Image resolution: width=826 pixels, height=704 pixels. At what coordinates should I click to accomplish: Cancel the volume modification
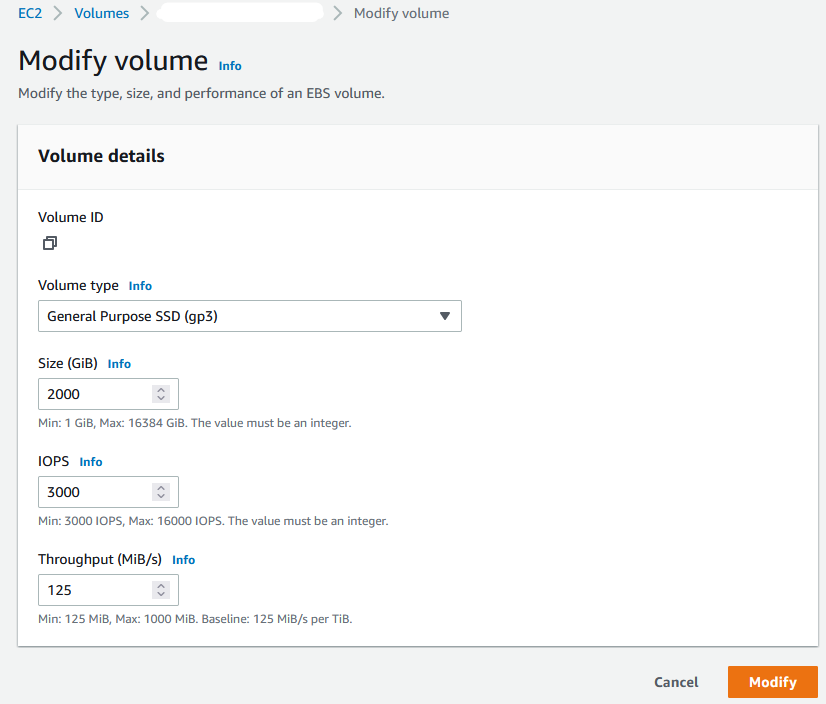click(x=675, y=682)
